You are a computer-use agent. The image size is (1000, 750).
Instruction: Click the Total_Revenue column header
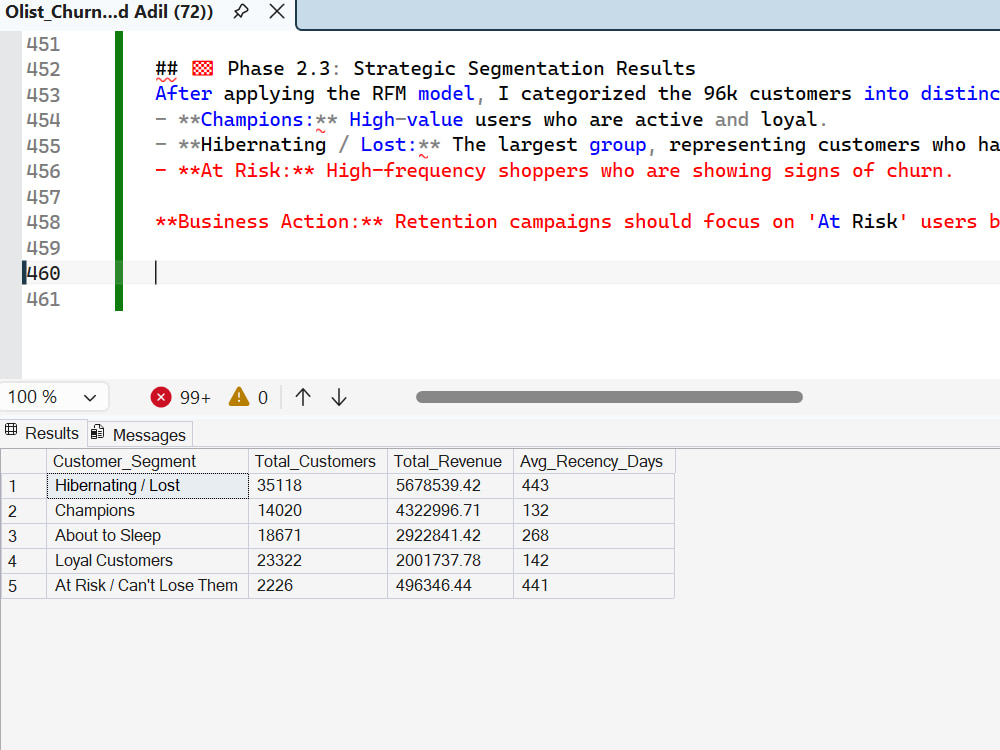pos(450,461)
